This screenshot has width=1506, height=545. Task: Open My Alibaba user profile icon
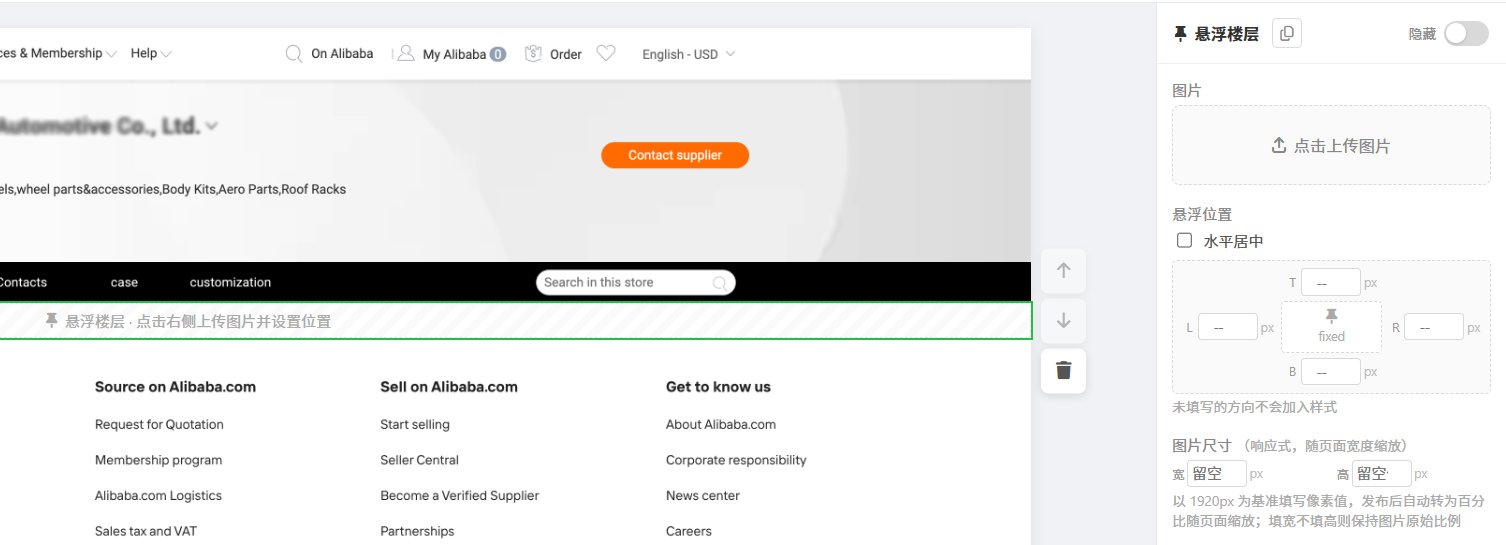click(x=406, y=54)
